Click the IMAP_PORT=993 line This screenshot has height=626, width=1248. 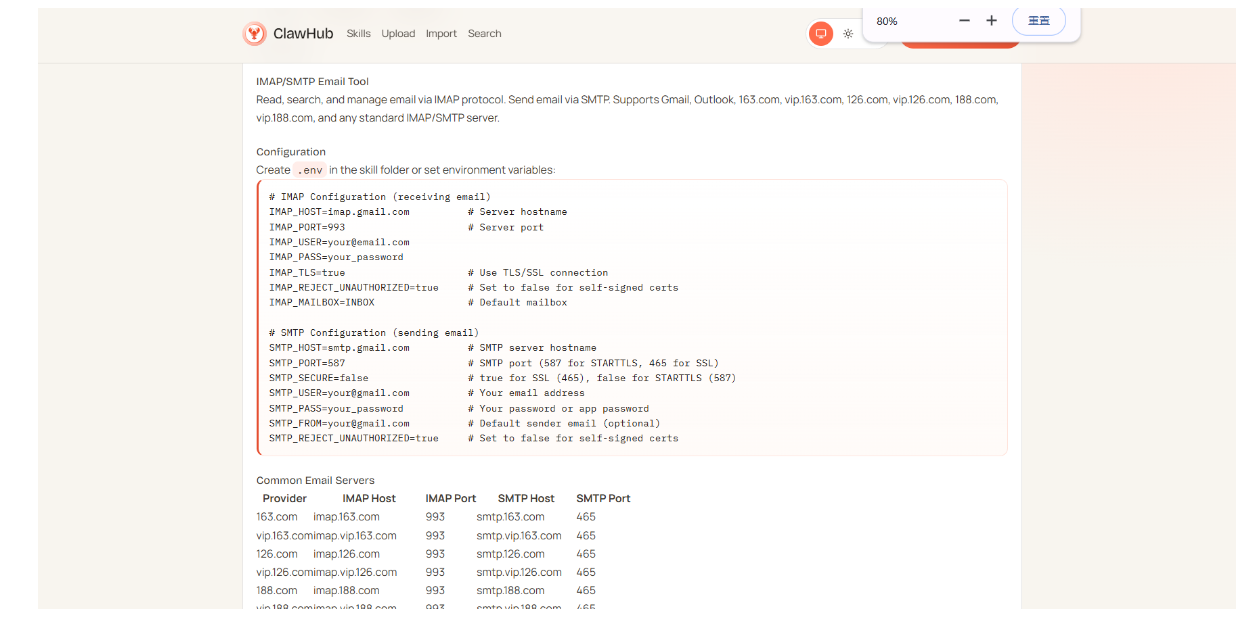(x=307, y=227)
